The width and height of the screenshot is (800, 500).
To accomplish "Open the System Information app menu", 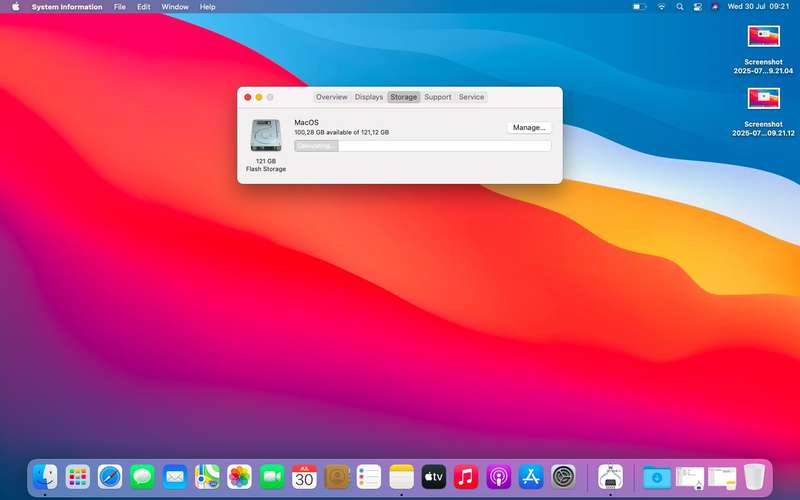I will coord(67,7).
